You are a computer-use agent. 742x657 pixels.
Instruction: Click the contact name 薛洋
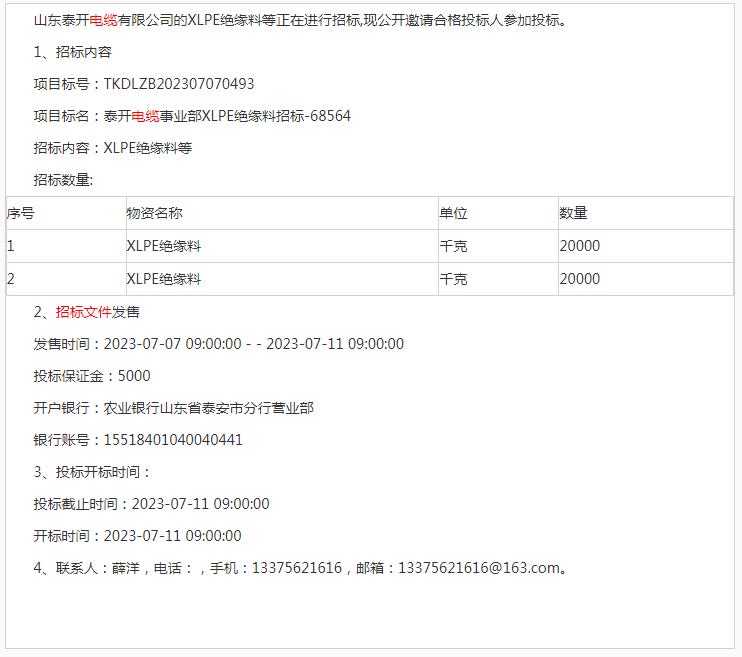[125, 568]
